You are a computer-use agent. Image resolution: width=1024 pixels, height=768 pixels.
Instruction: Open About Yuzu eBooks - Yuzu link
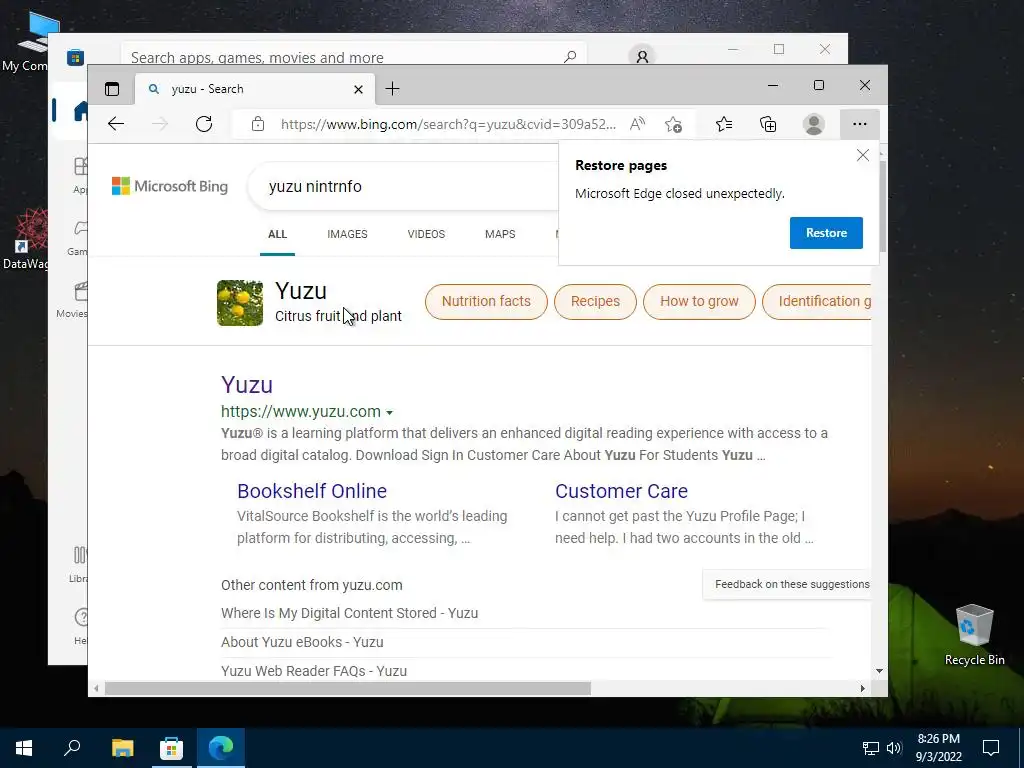(x=302, y=642)
